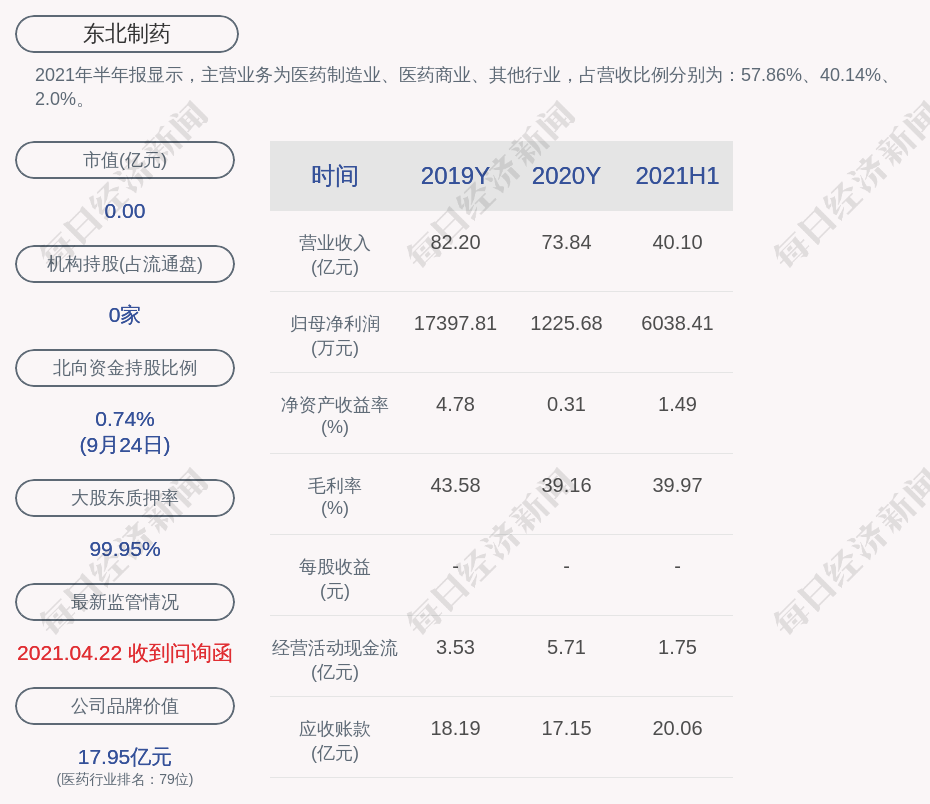This screenshot has height=804, width=930.
Task: Select ROE value 4.78
Action: click(x=455, y=404)
